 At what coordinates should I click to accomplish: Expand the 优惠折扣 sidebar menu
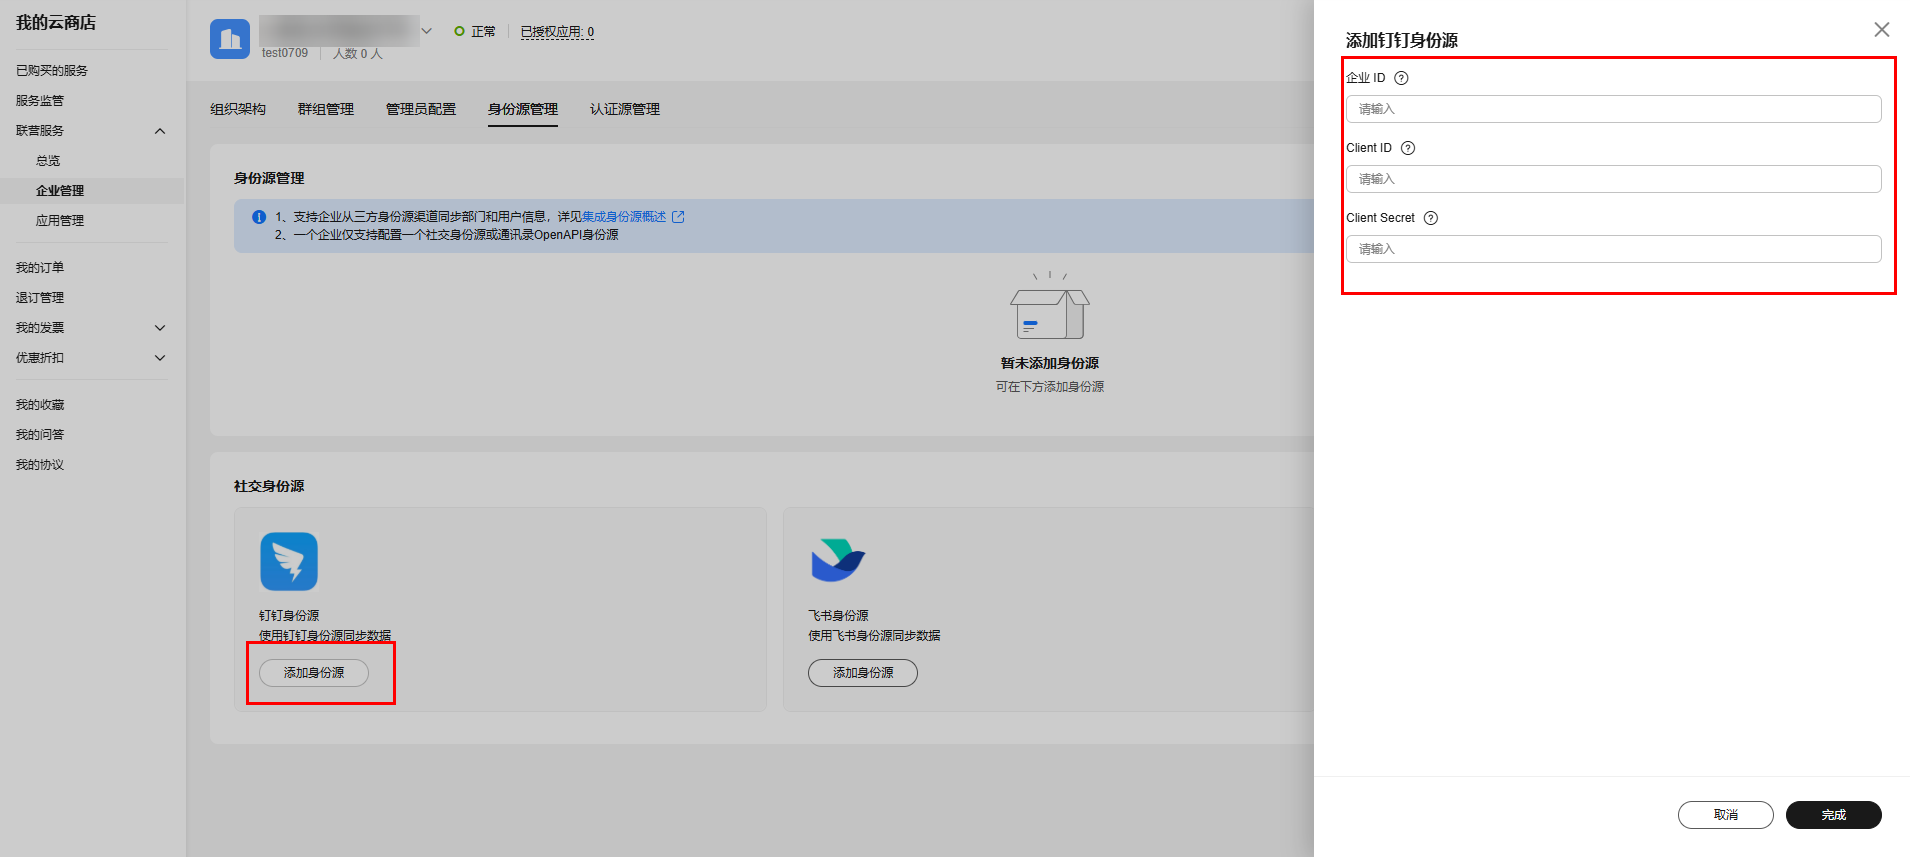[x=160, y=358]
